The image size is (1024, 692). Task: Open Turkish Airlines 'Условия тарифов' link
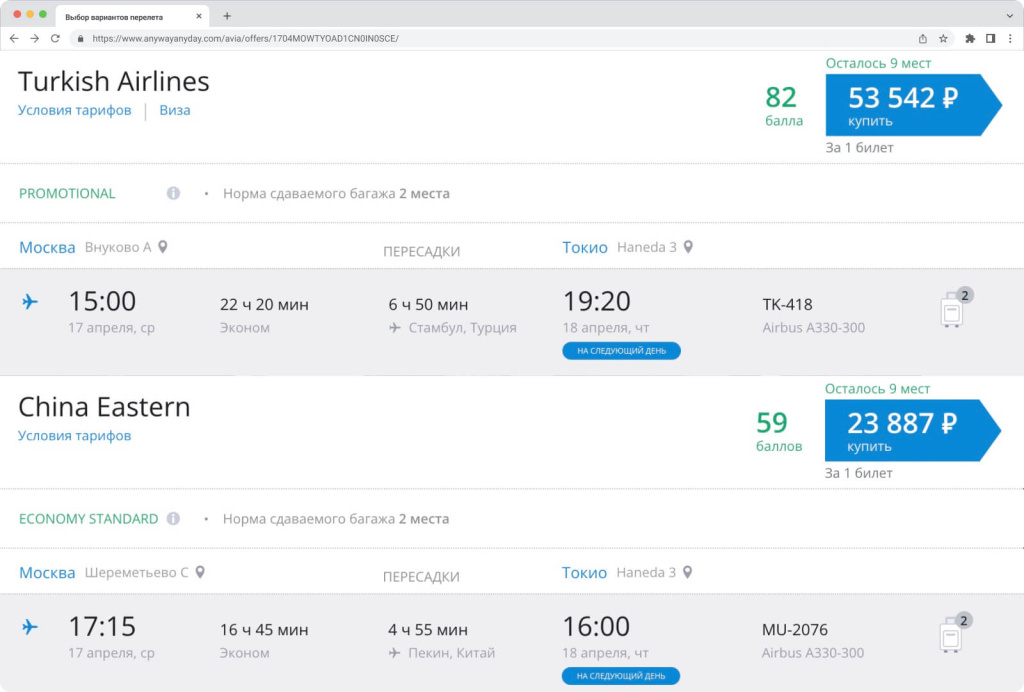pyautogui.click(x=74, y=110)
